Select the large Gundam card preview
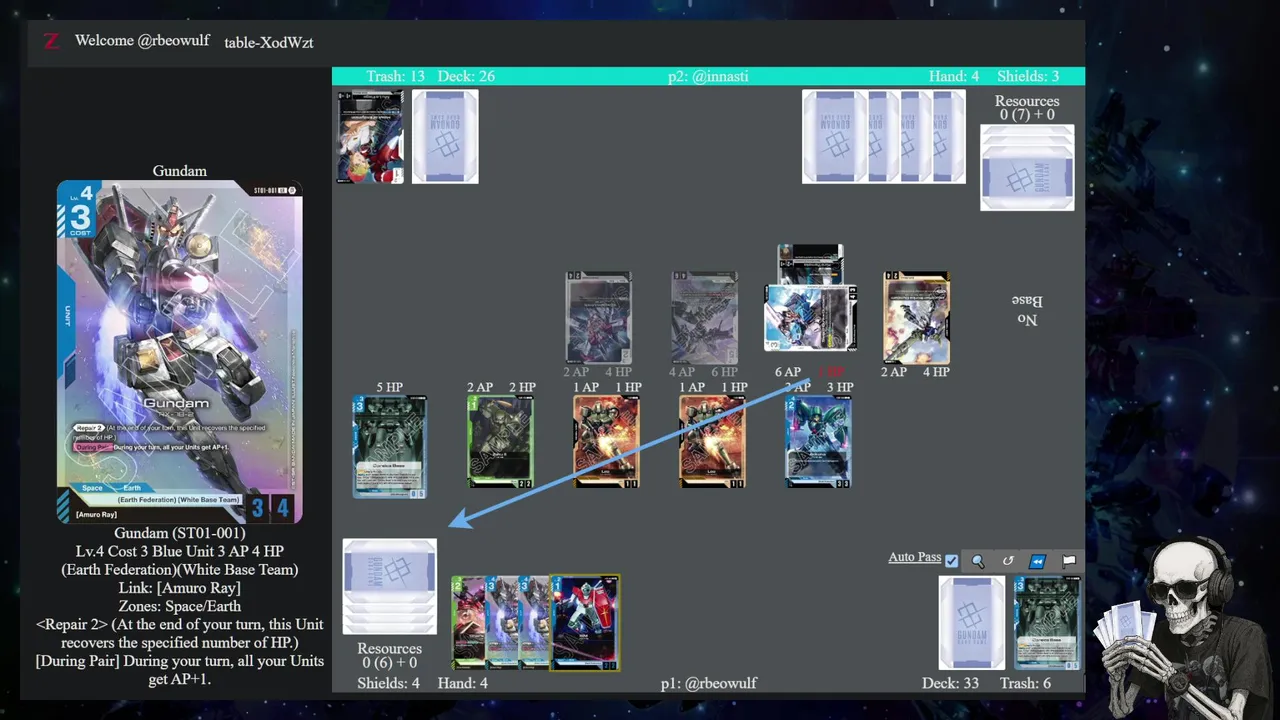 (x=180, y=352)
